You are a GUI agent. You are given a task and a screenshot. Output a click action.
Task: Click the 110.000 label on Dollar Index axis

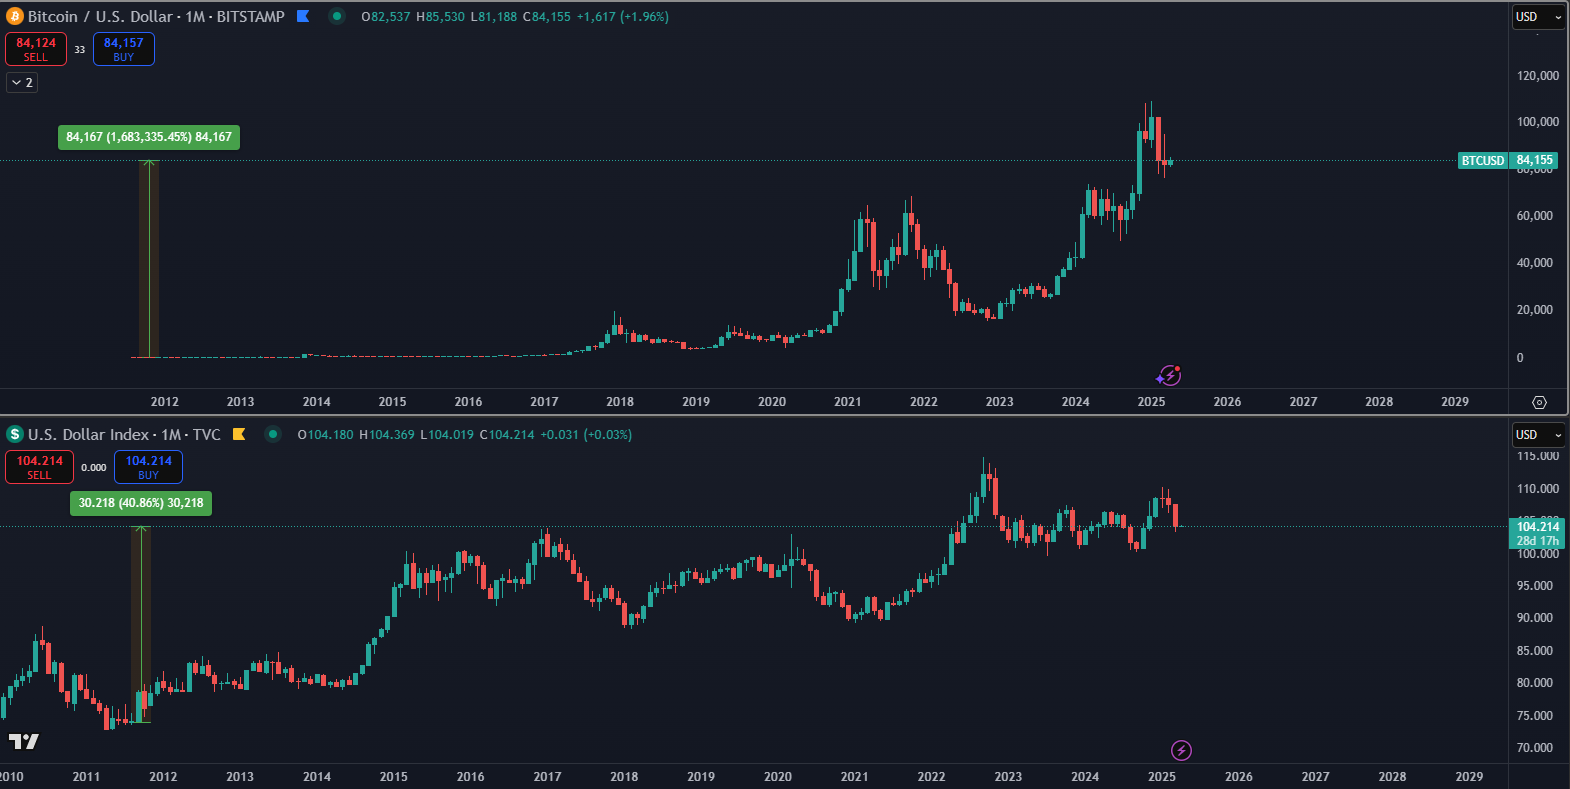(1538, 489)
